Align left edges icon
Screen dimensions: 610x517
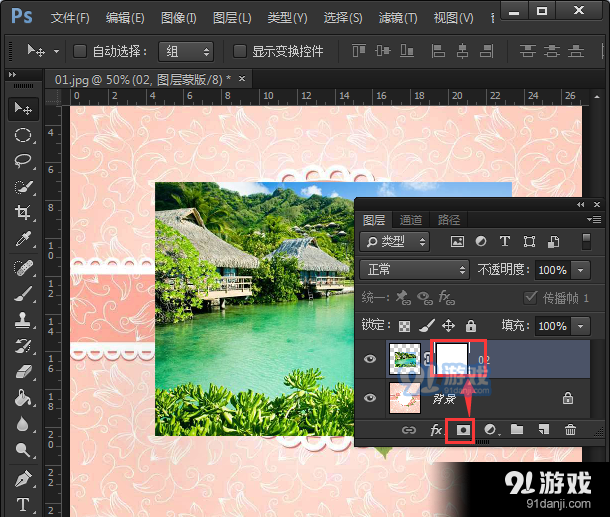(438, 51)
